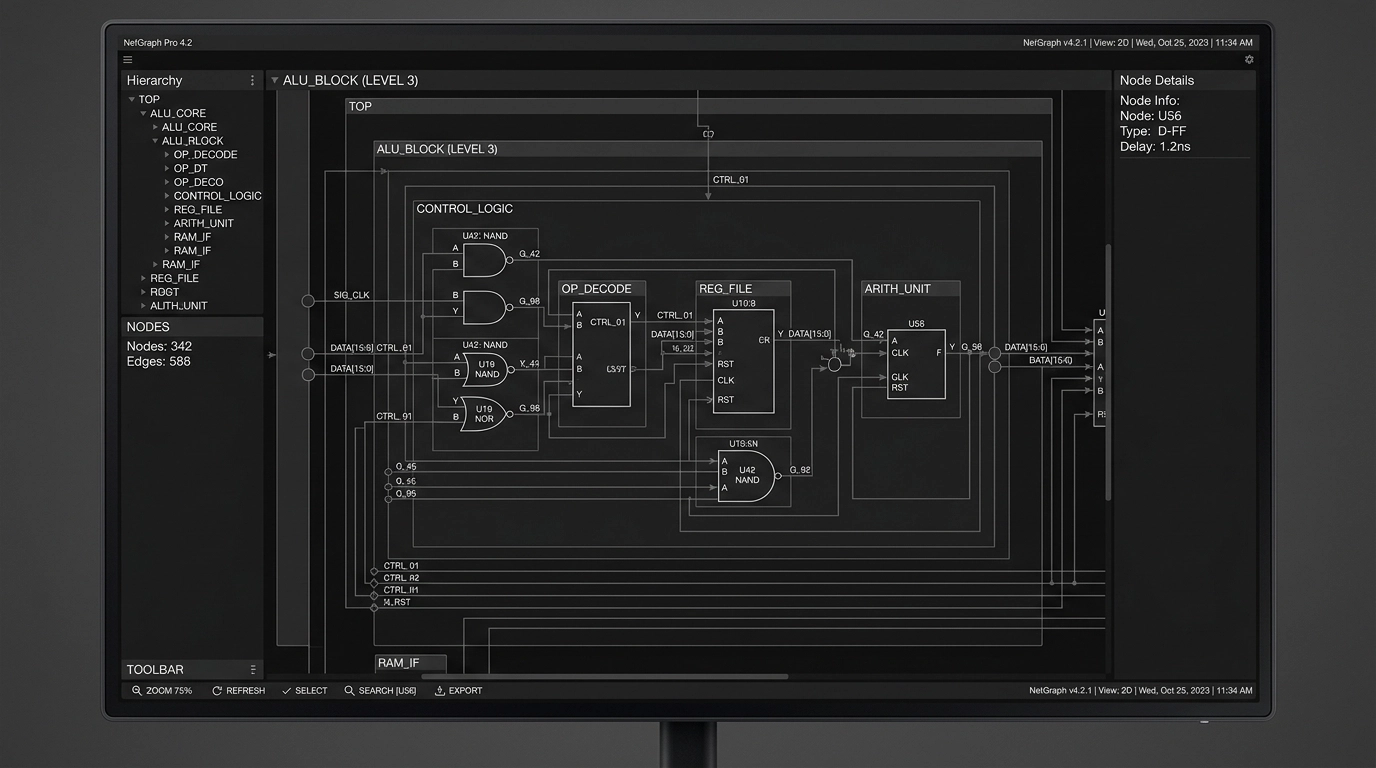The width and height of the screenshot is (1376, 768).
Task: Open the hamburger menu icon above Hierarchy
Action: click(127, 59)
